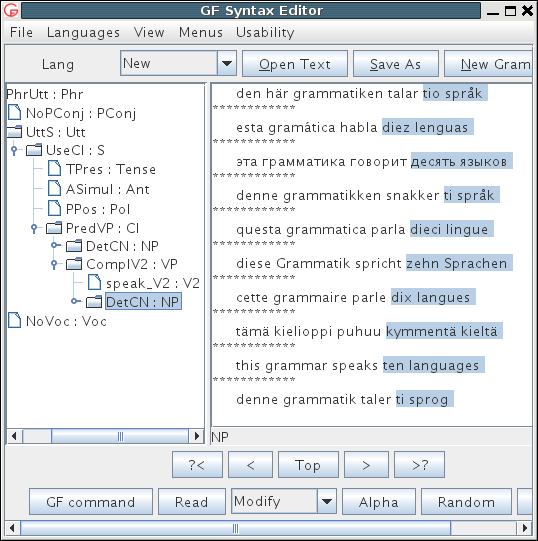Open the Usability menu

pos(265,32)
